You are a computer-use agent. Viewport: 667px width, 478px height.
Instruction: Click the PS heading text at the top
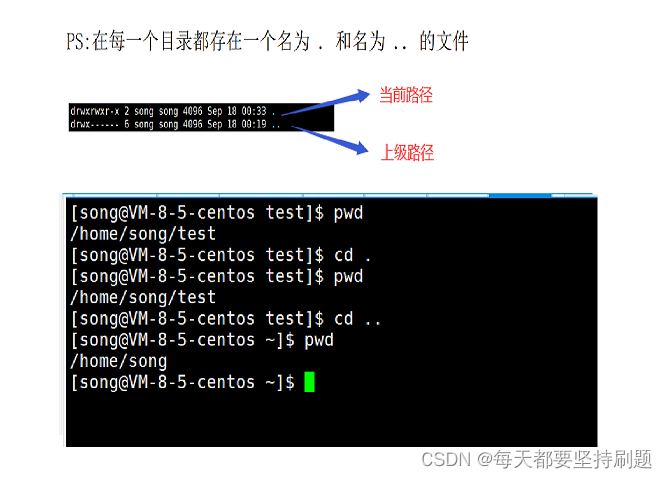point(267,41)
